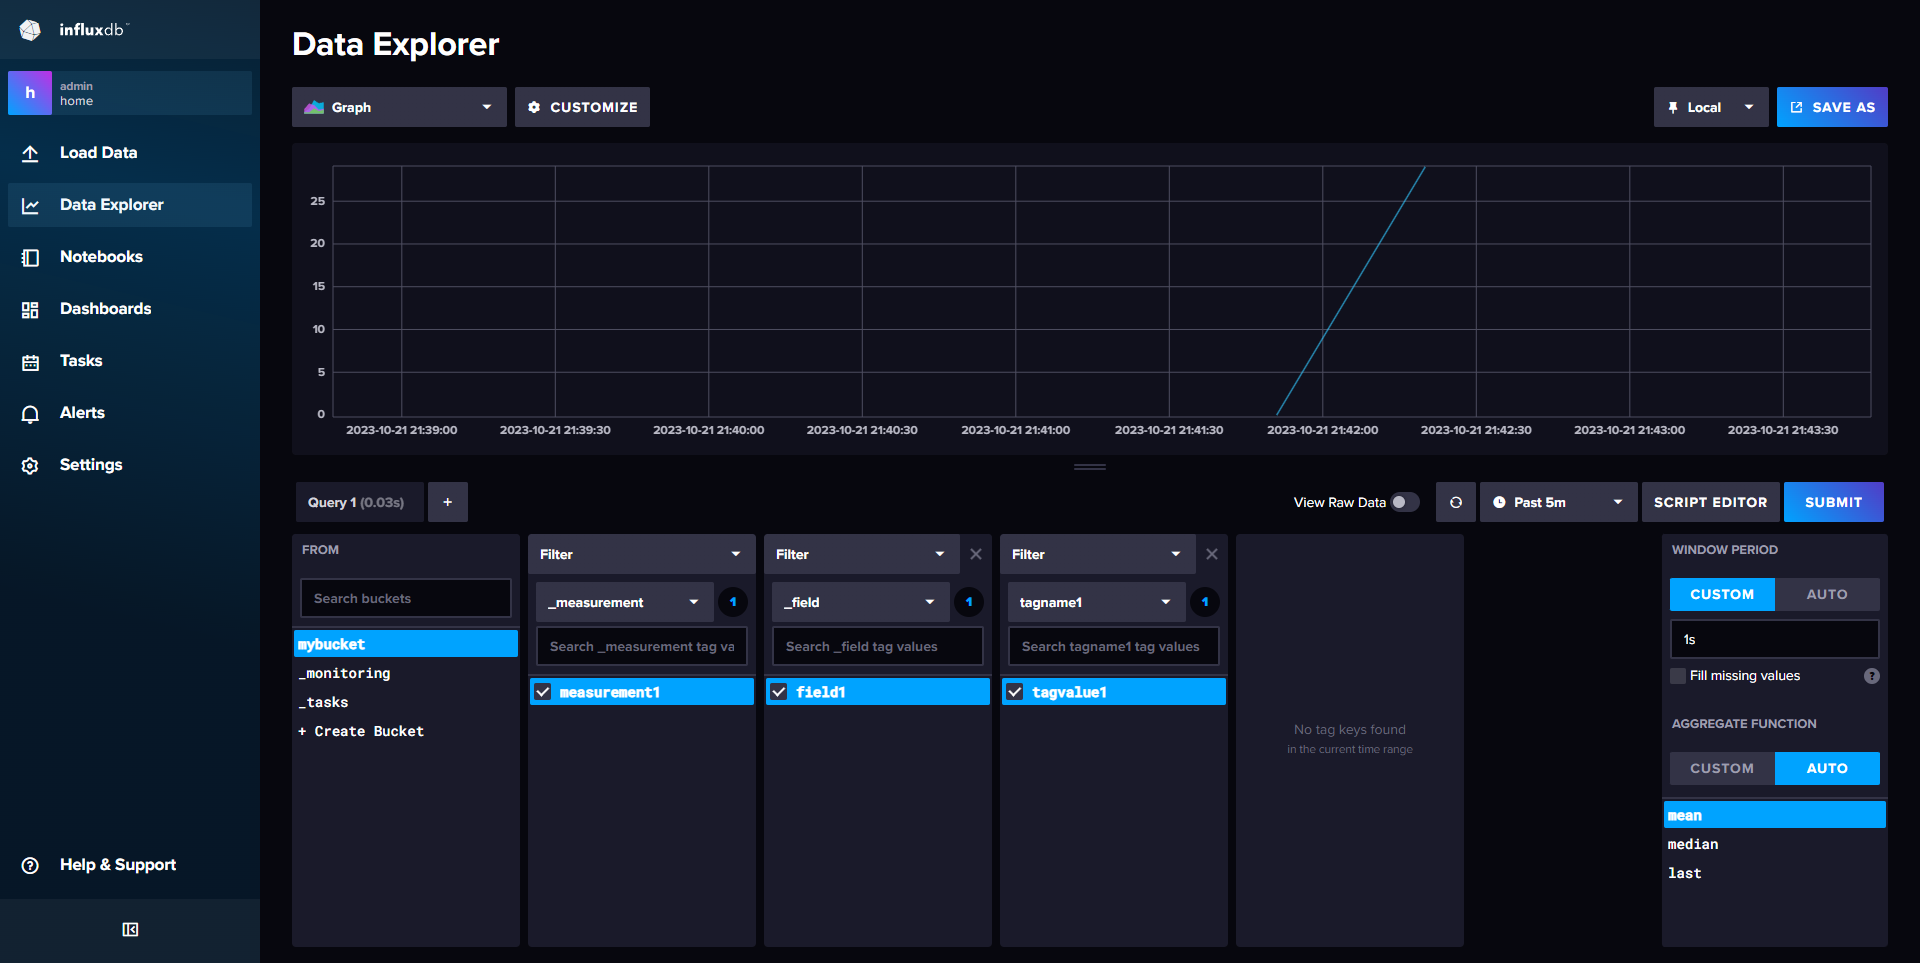Click the _measurement selected count badge

point(733,602)
